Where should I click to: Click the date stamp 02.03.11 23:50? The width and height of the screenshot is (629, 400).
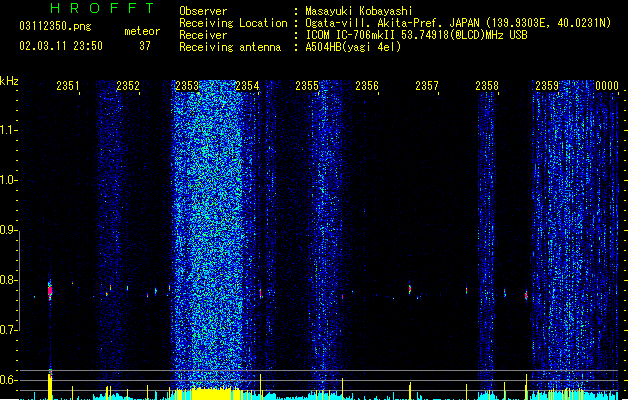[61, 46]
